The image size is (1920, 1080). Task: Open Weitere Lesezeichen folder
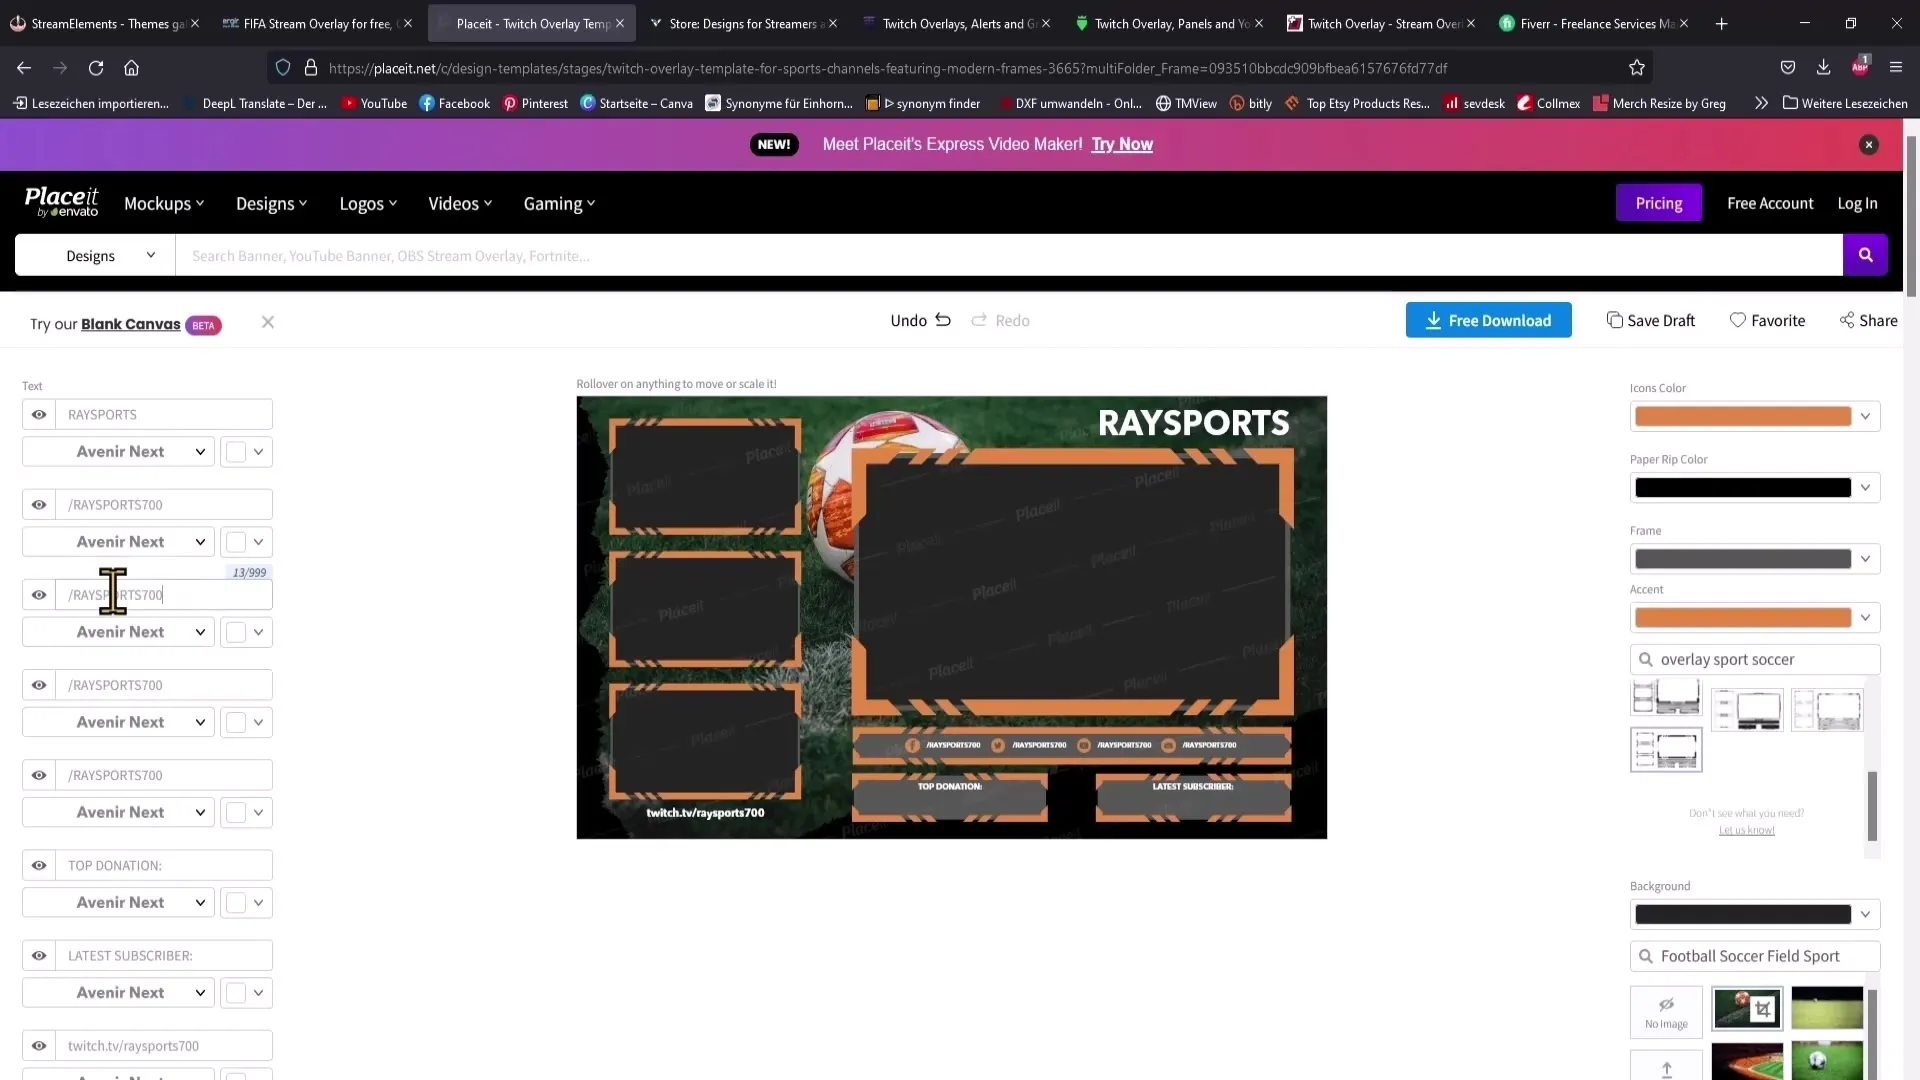click(1845, 103)
